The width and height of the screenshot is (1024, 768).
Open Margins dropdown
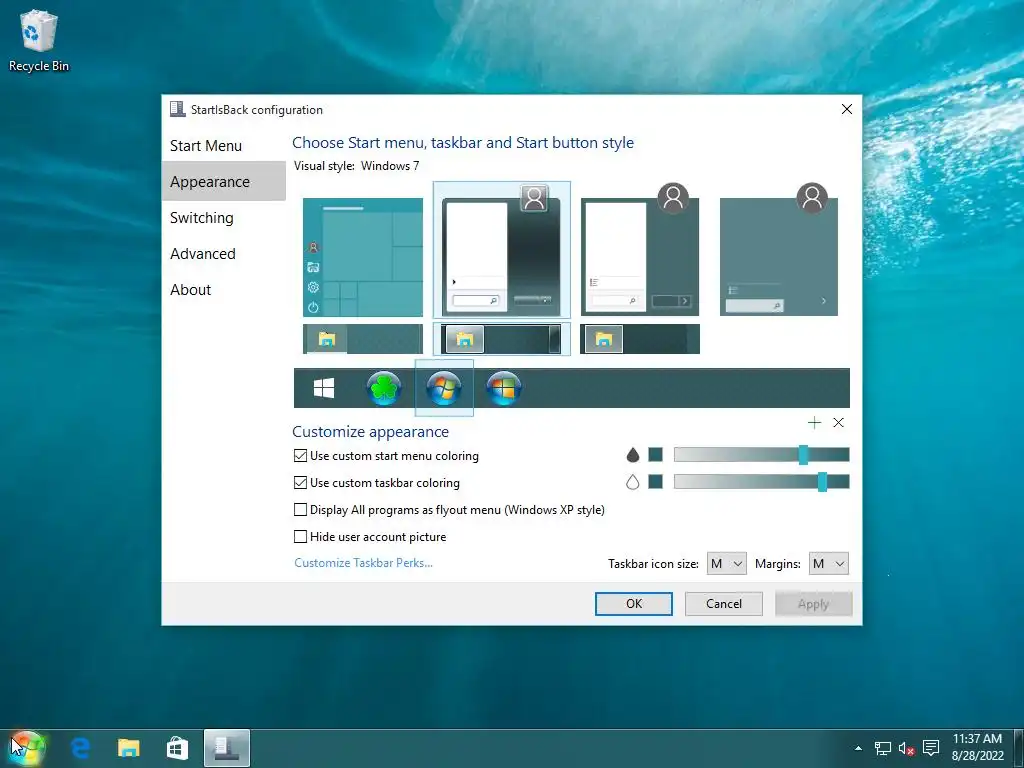[x=829, y=564]
